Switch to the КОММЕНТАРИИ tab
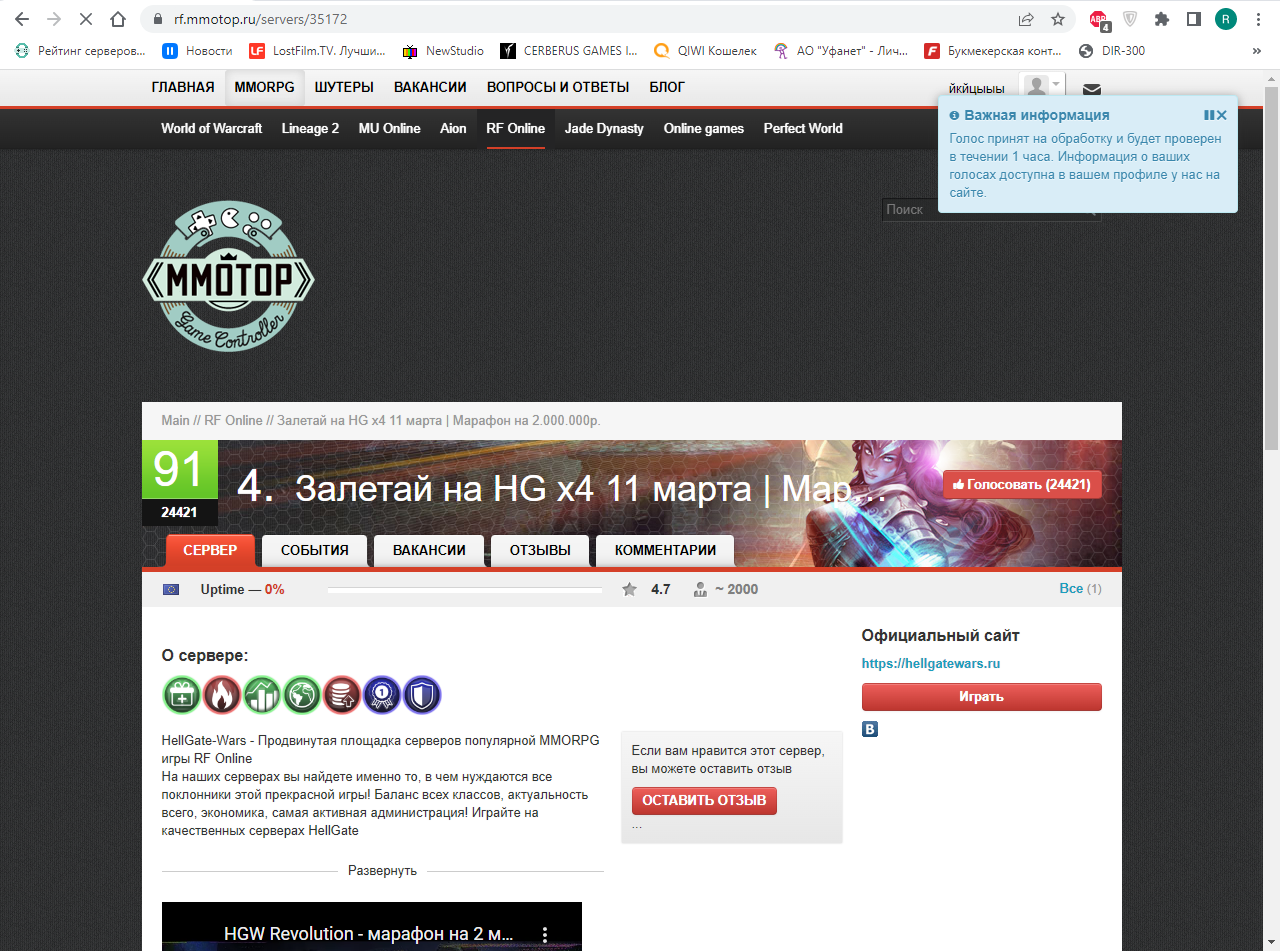This screenshot has height=951, width=1280. pos(665,550)
